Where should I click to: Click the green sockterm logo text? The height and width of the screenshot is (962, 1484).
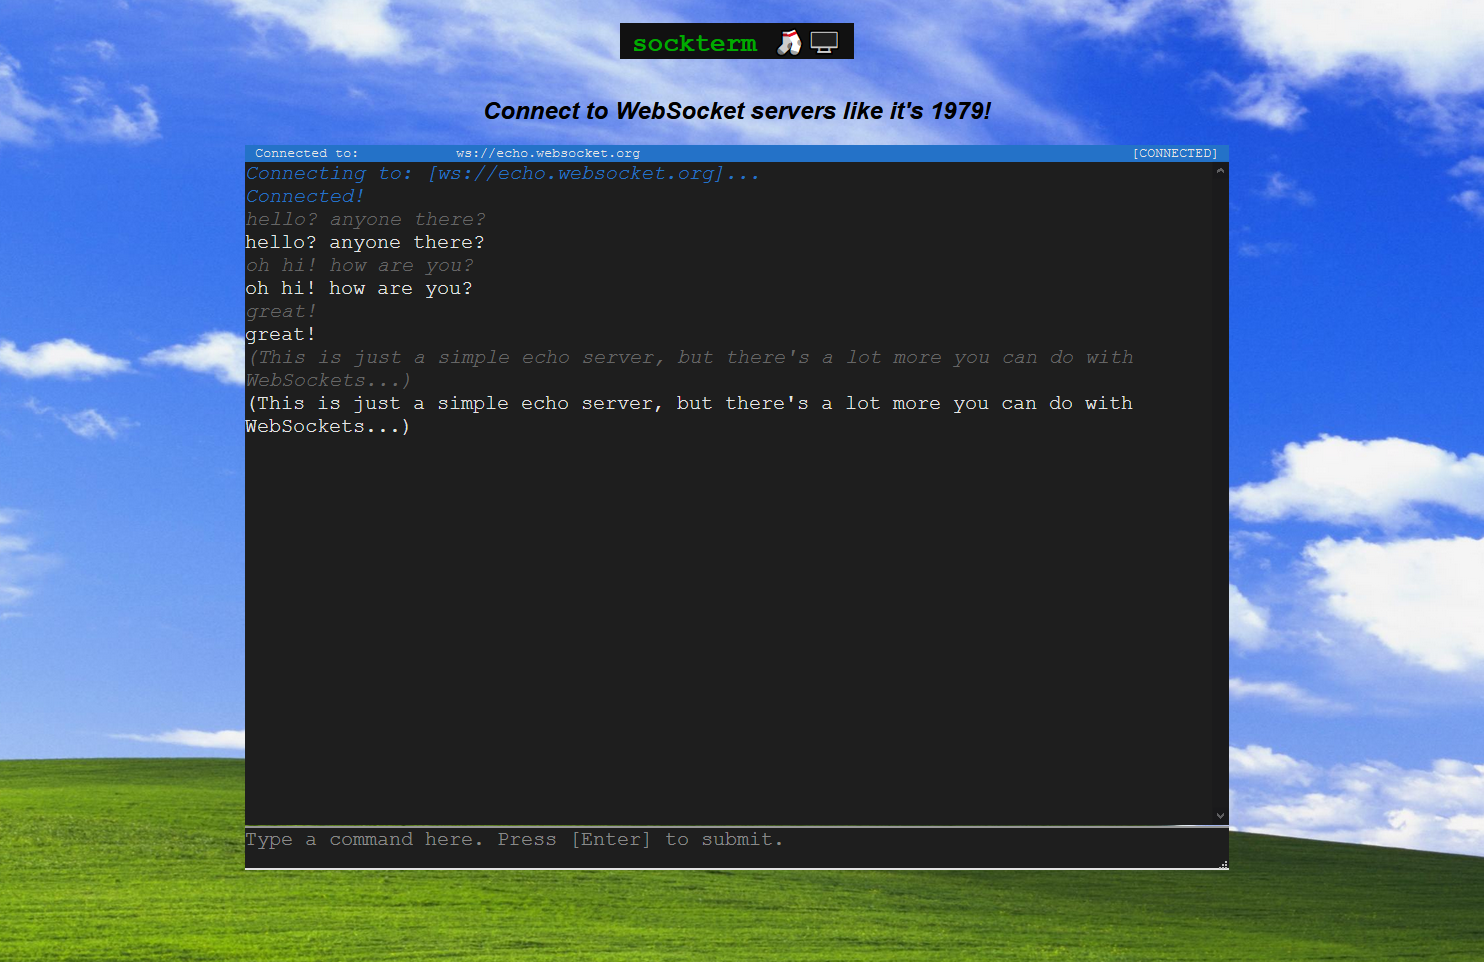click(x=695, y=44)
